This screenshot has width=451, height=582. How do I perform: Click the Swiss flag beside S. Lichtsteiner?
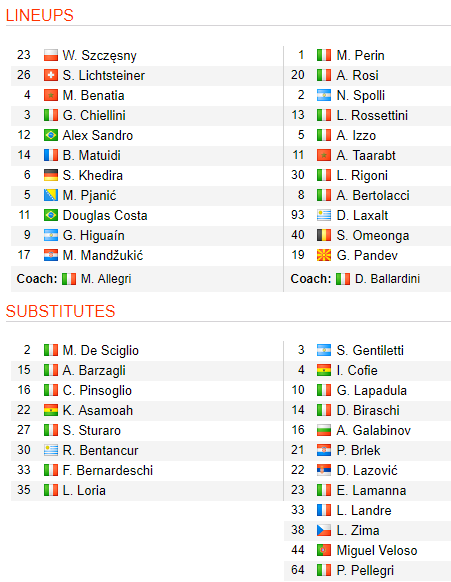(51, 75)
